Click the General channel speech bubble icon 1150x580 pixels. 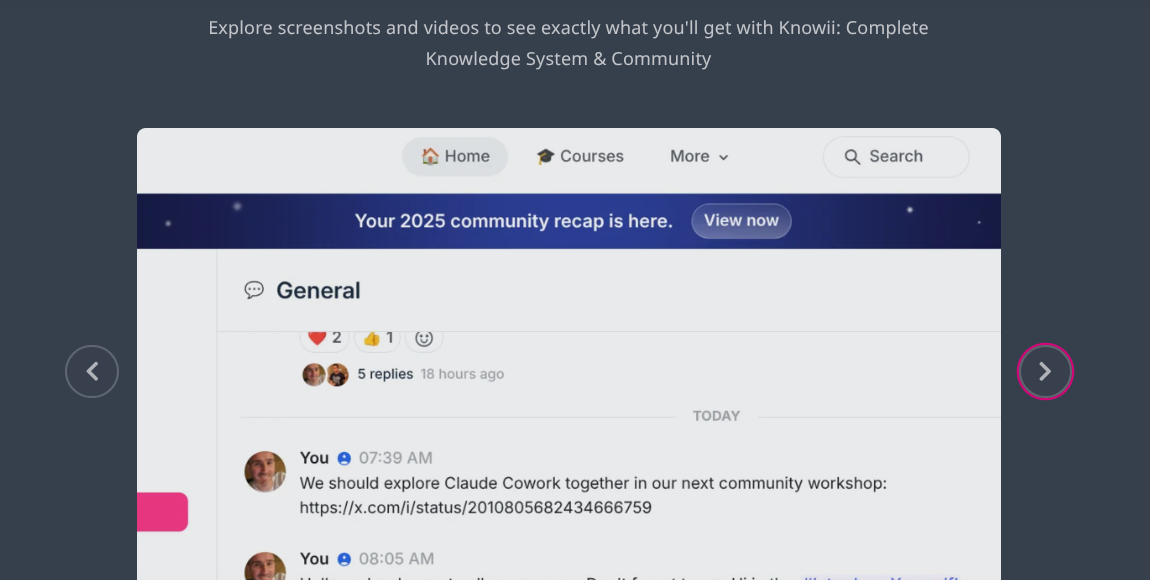(254, 290)
